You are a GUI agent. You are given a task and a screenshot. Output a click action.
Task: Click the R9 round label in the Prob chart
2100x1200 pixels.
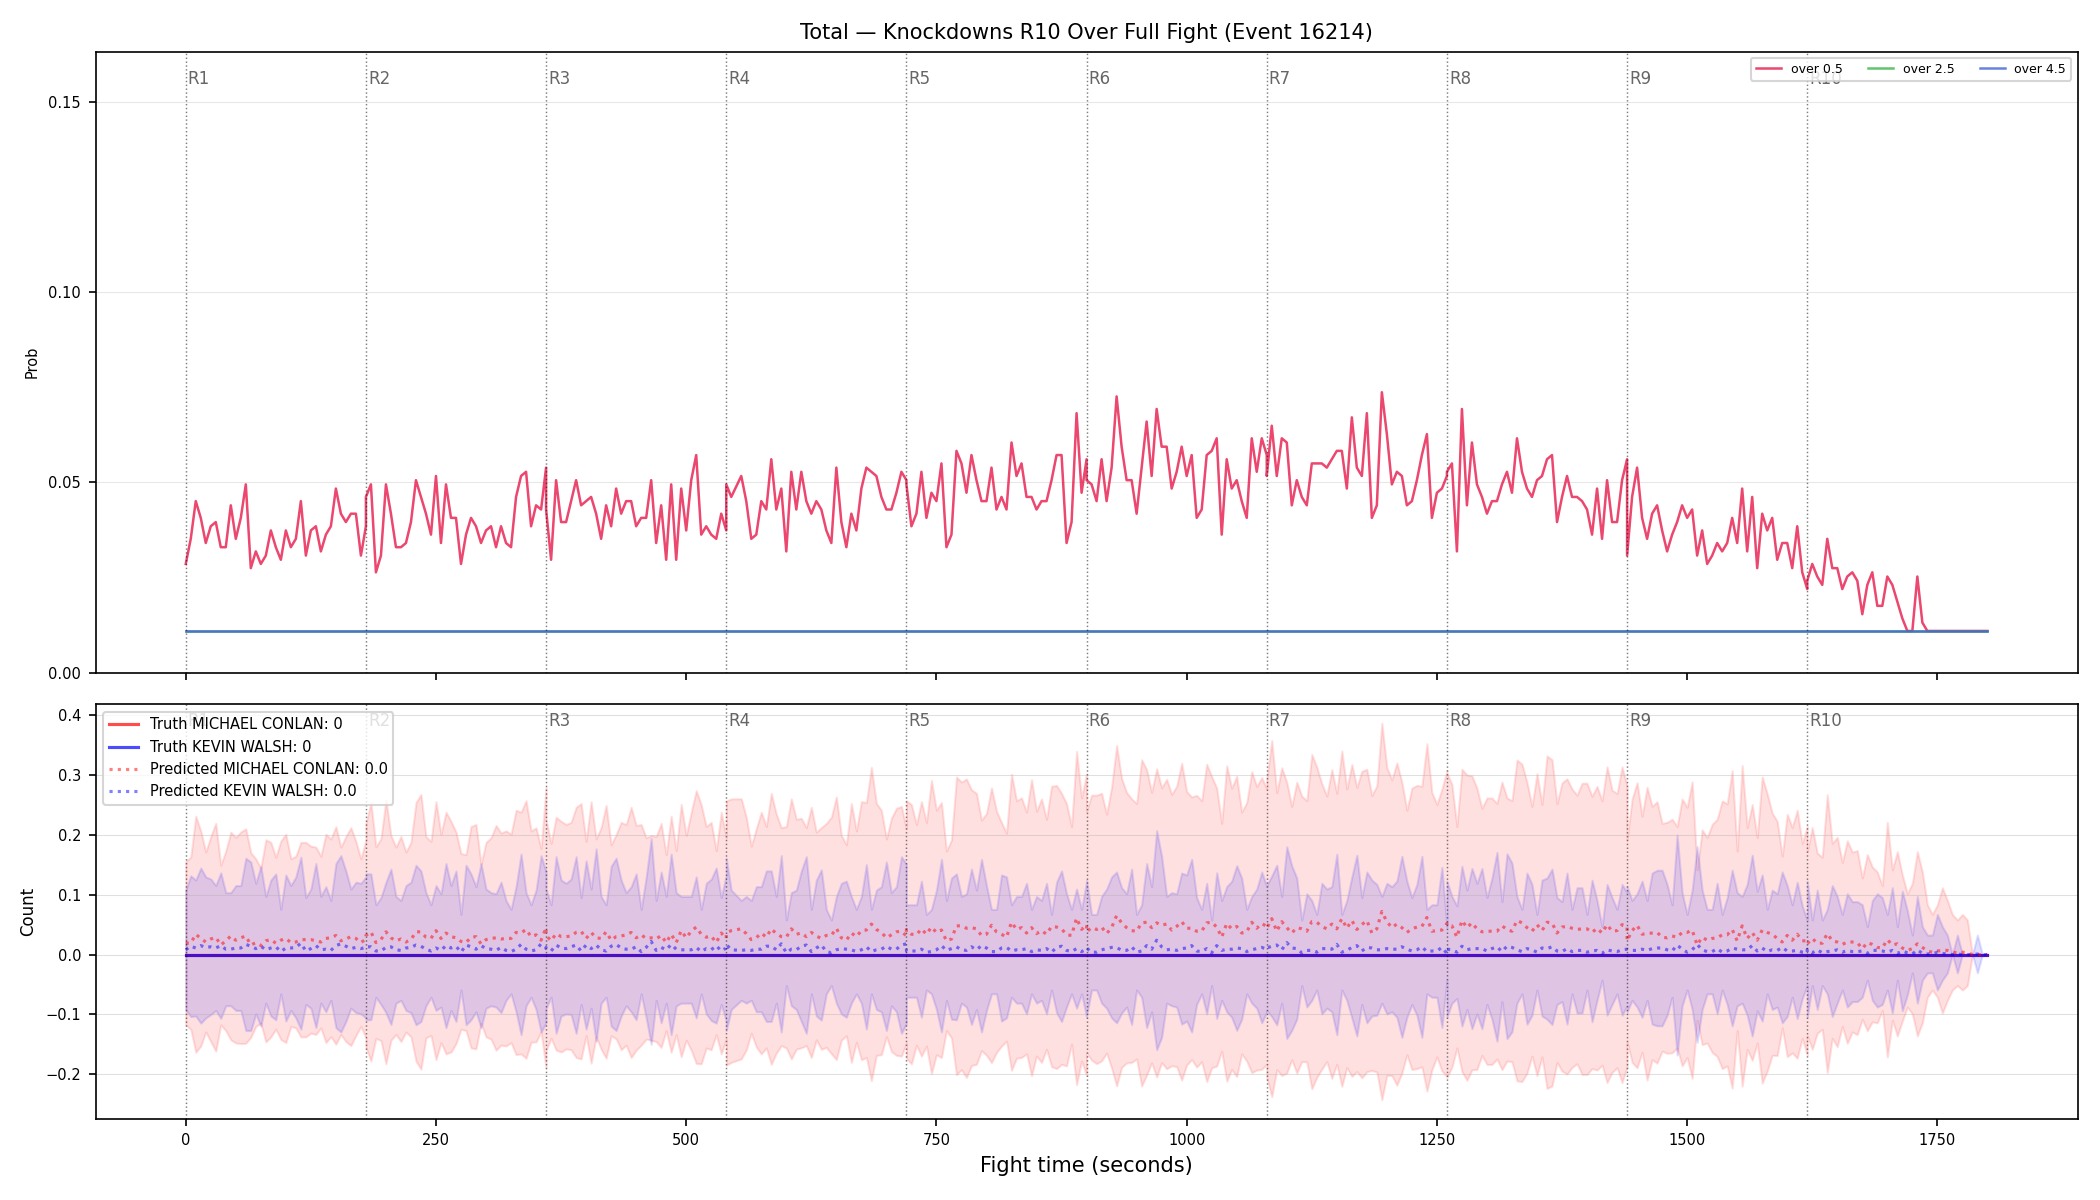coord(1640,78)
